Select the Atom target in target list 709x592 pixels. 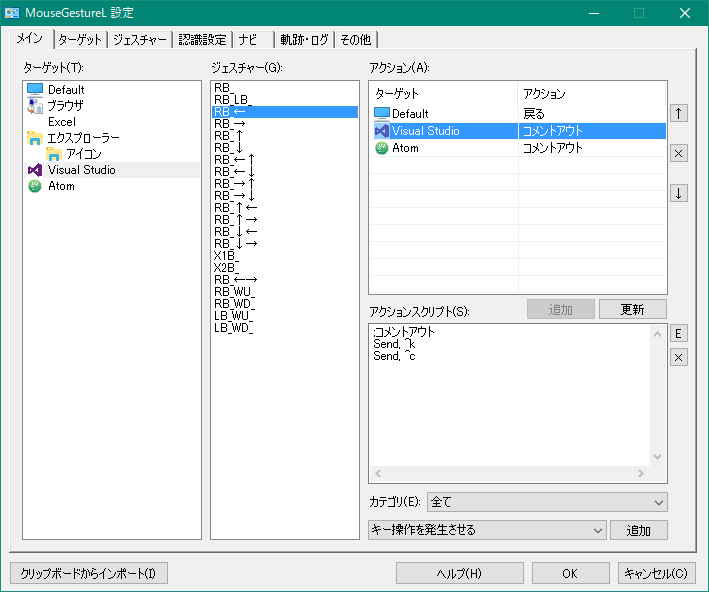[x=61, y=186]
